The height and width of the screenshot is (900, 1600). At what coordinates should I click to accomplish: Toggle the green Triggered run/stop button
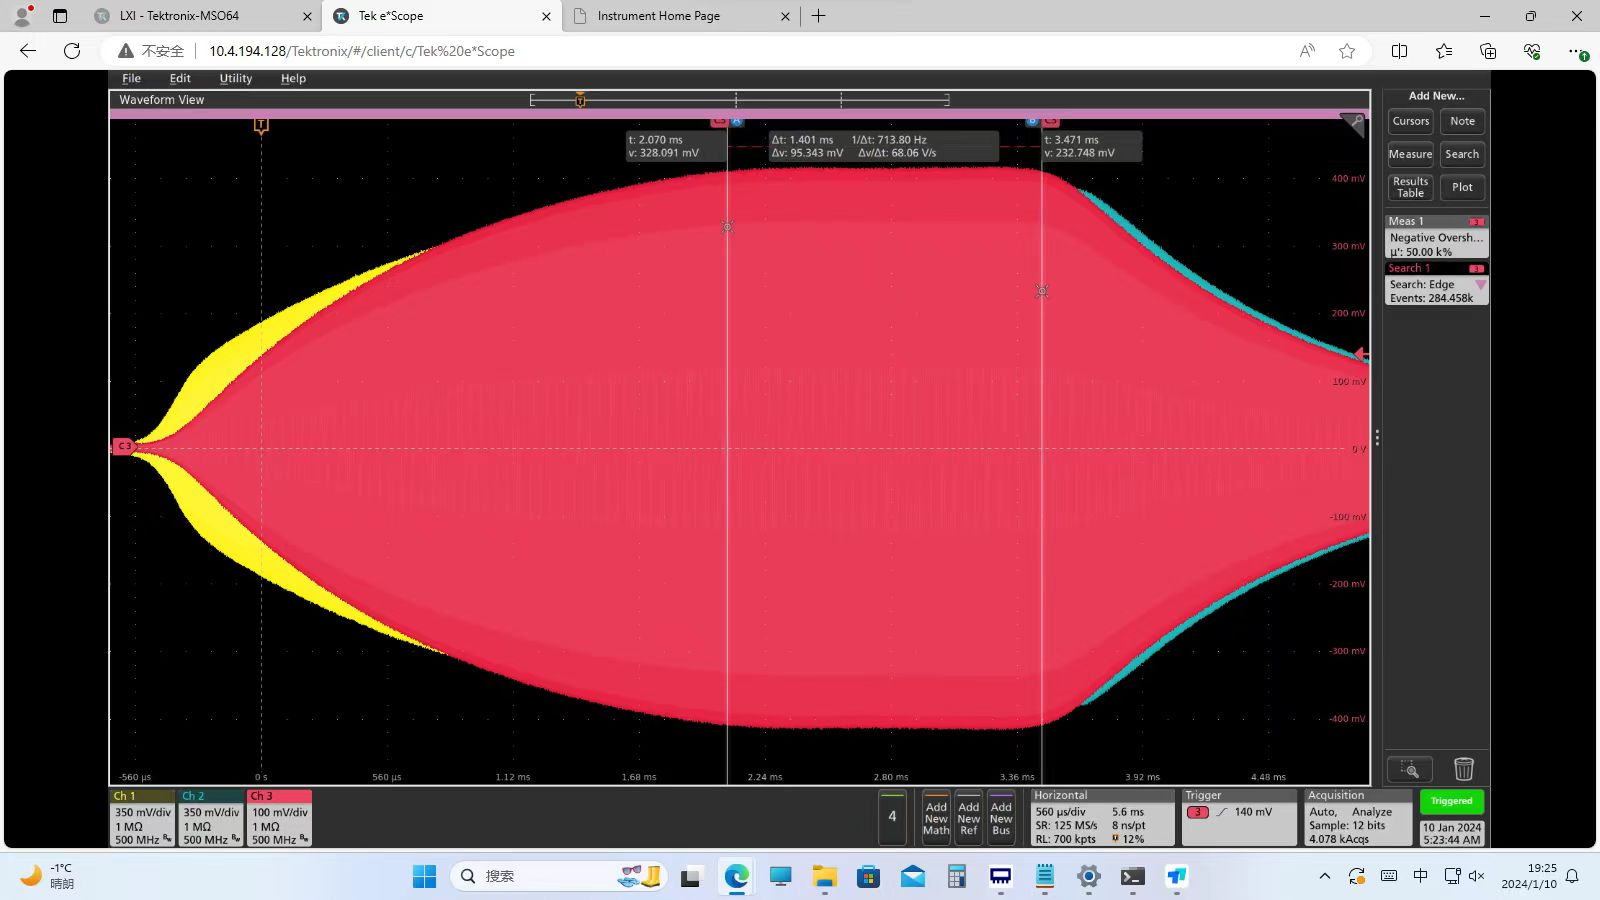point(1451,801)
